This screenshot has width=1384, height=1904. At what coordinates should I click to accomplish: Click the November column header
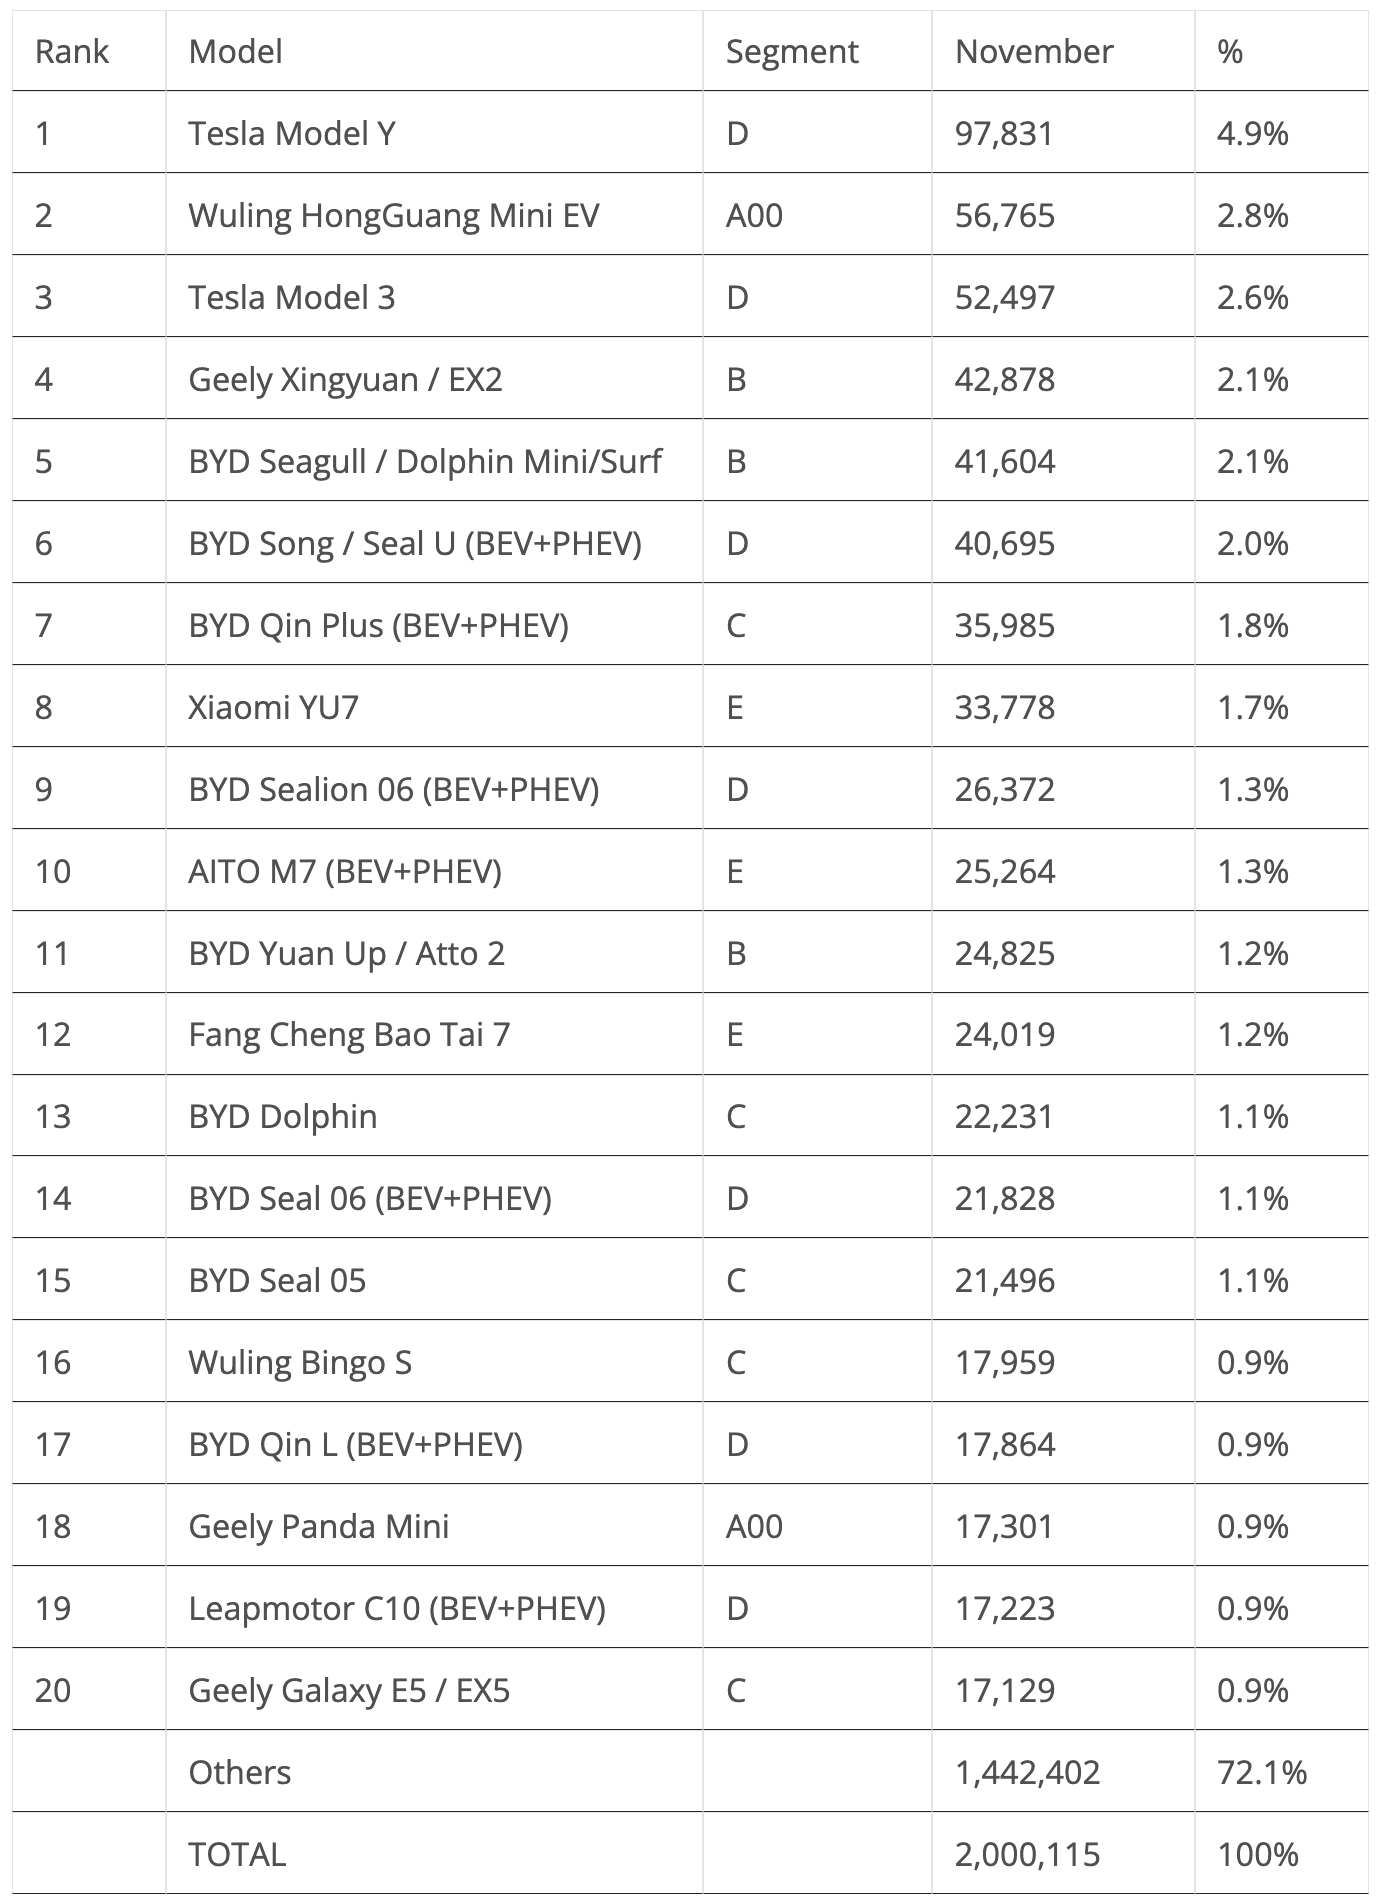(1033, 52)
